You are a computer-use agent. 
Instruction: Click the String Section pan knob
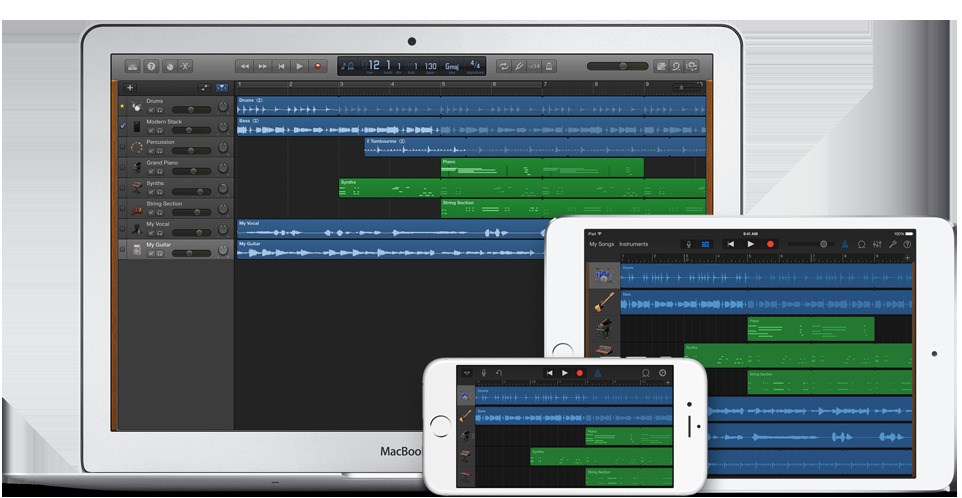point(223,209)
